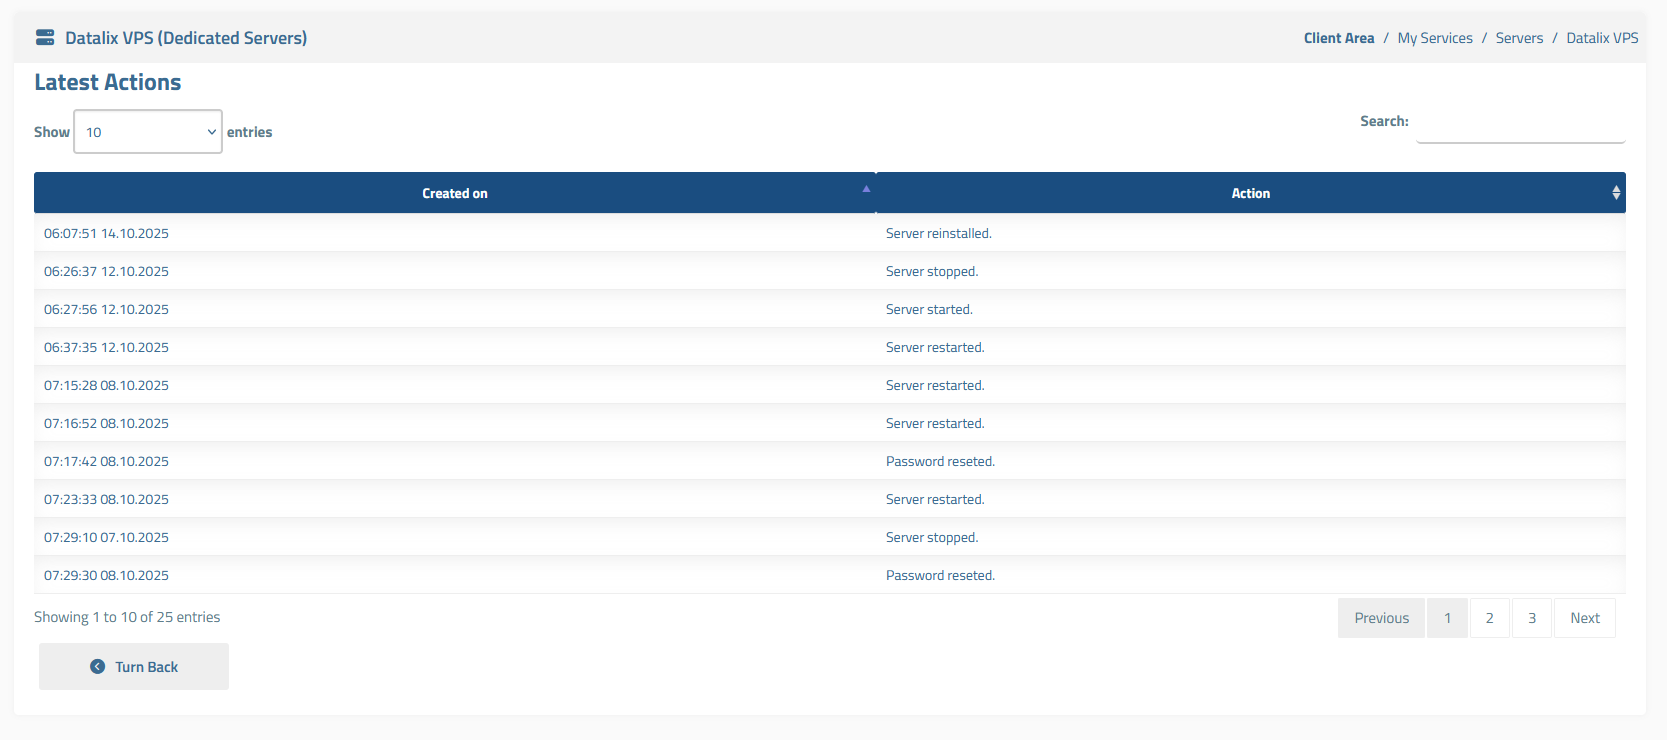Click the server icon beside Datalix VPS title
Viewport: 1667px width, 740px height.
point(45,38)
